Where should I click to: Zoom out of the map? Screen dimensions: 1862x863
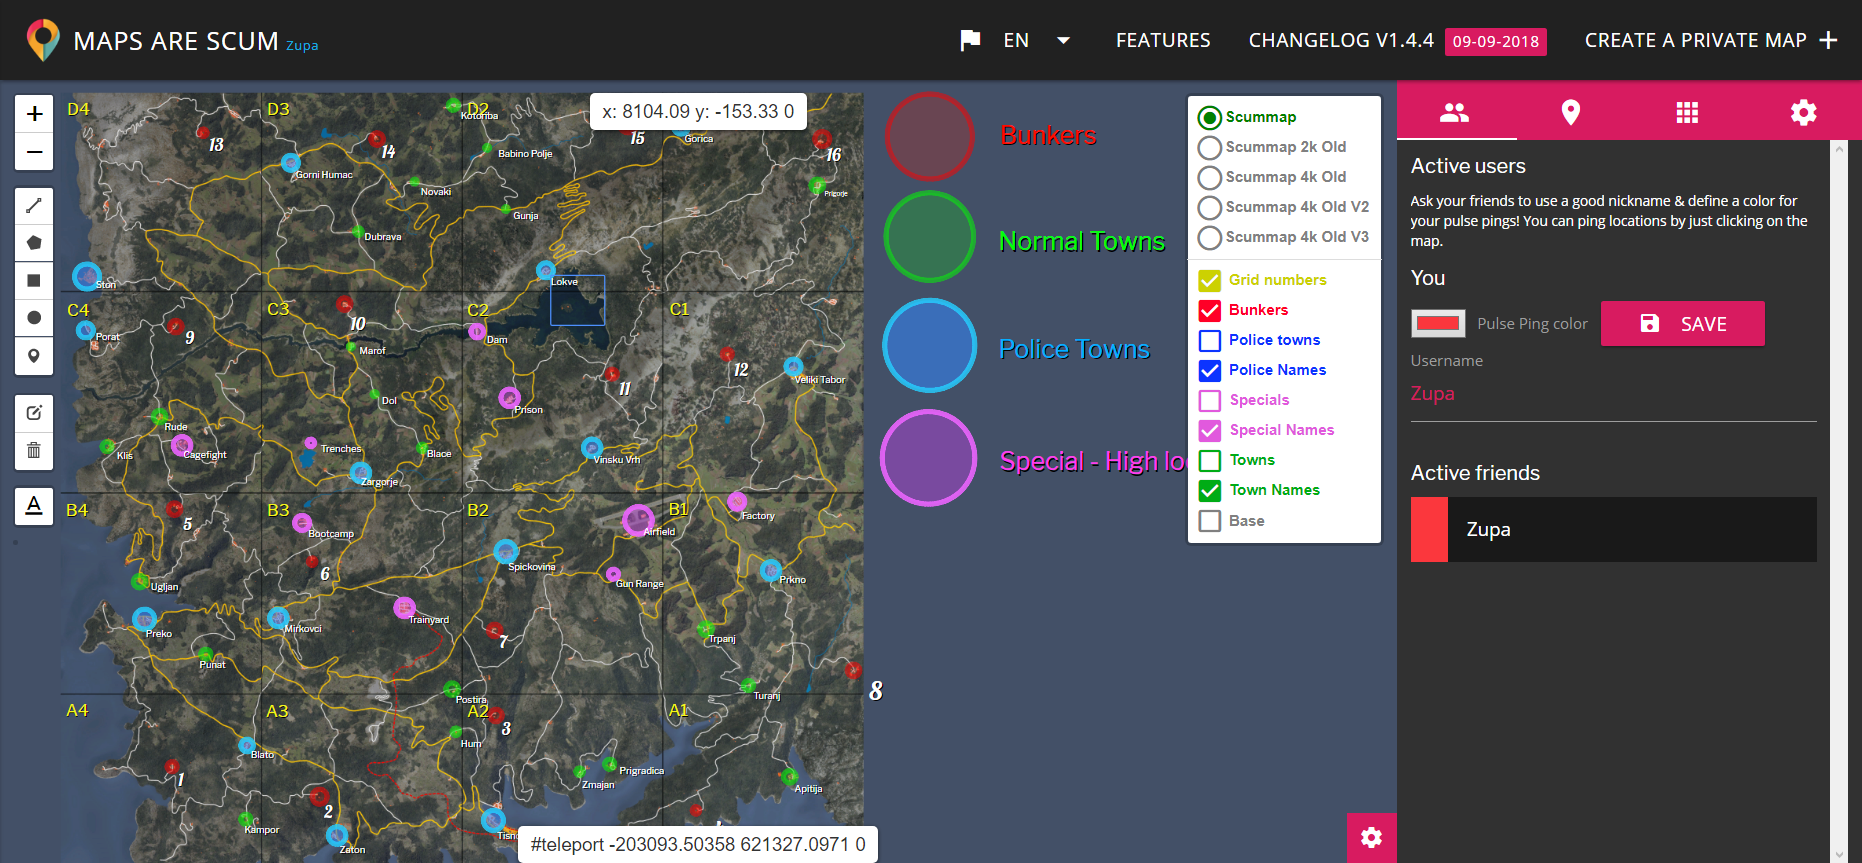click(x=34, y=152)
